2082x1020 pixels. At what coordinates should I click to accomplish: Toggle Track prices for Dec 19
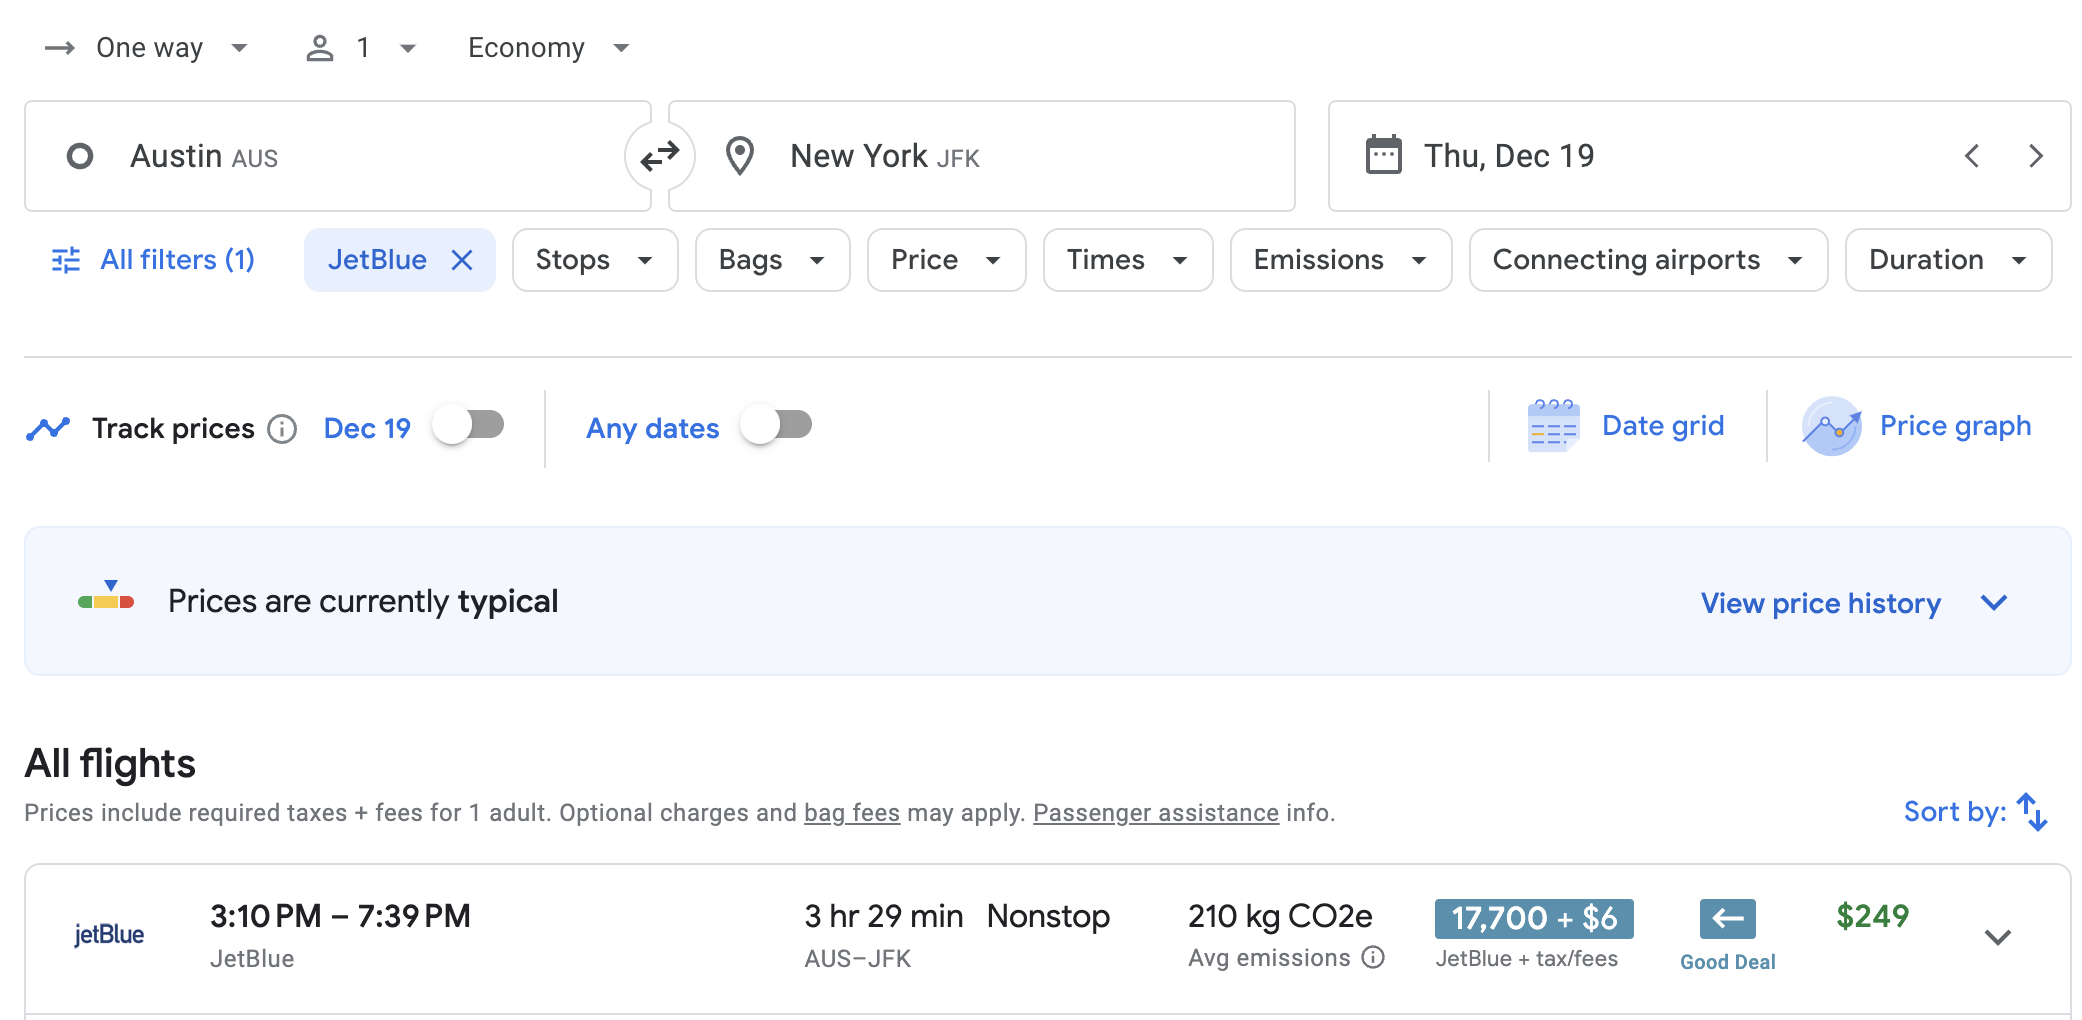pos(469,425)
